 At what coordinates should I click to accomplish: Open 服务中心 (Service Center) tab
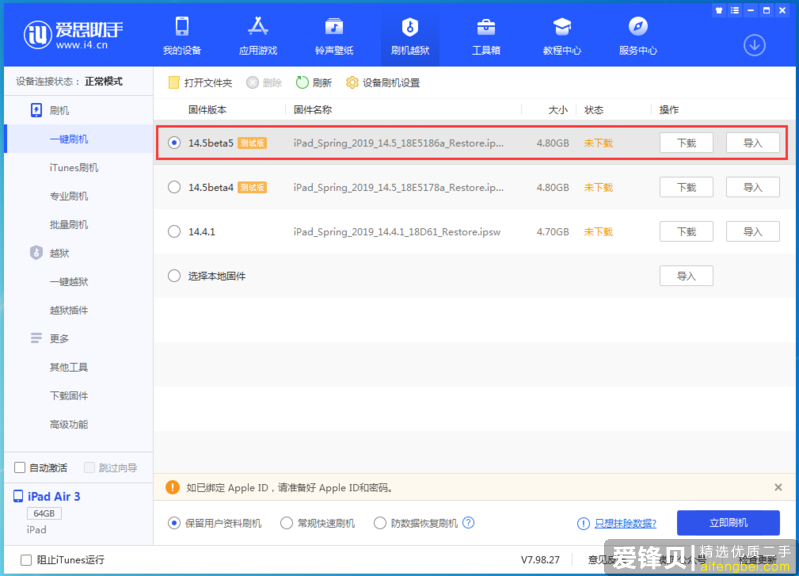[x=637, y=35]
